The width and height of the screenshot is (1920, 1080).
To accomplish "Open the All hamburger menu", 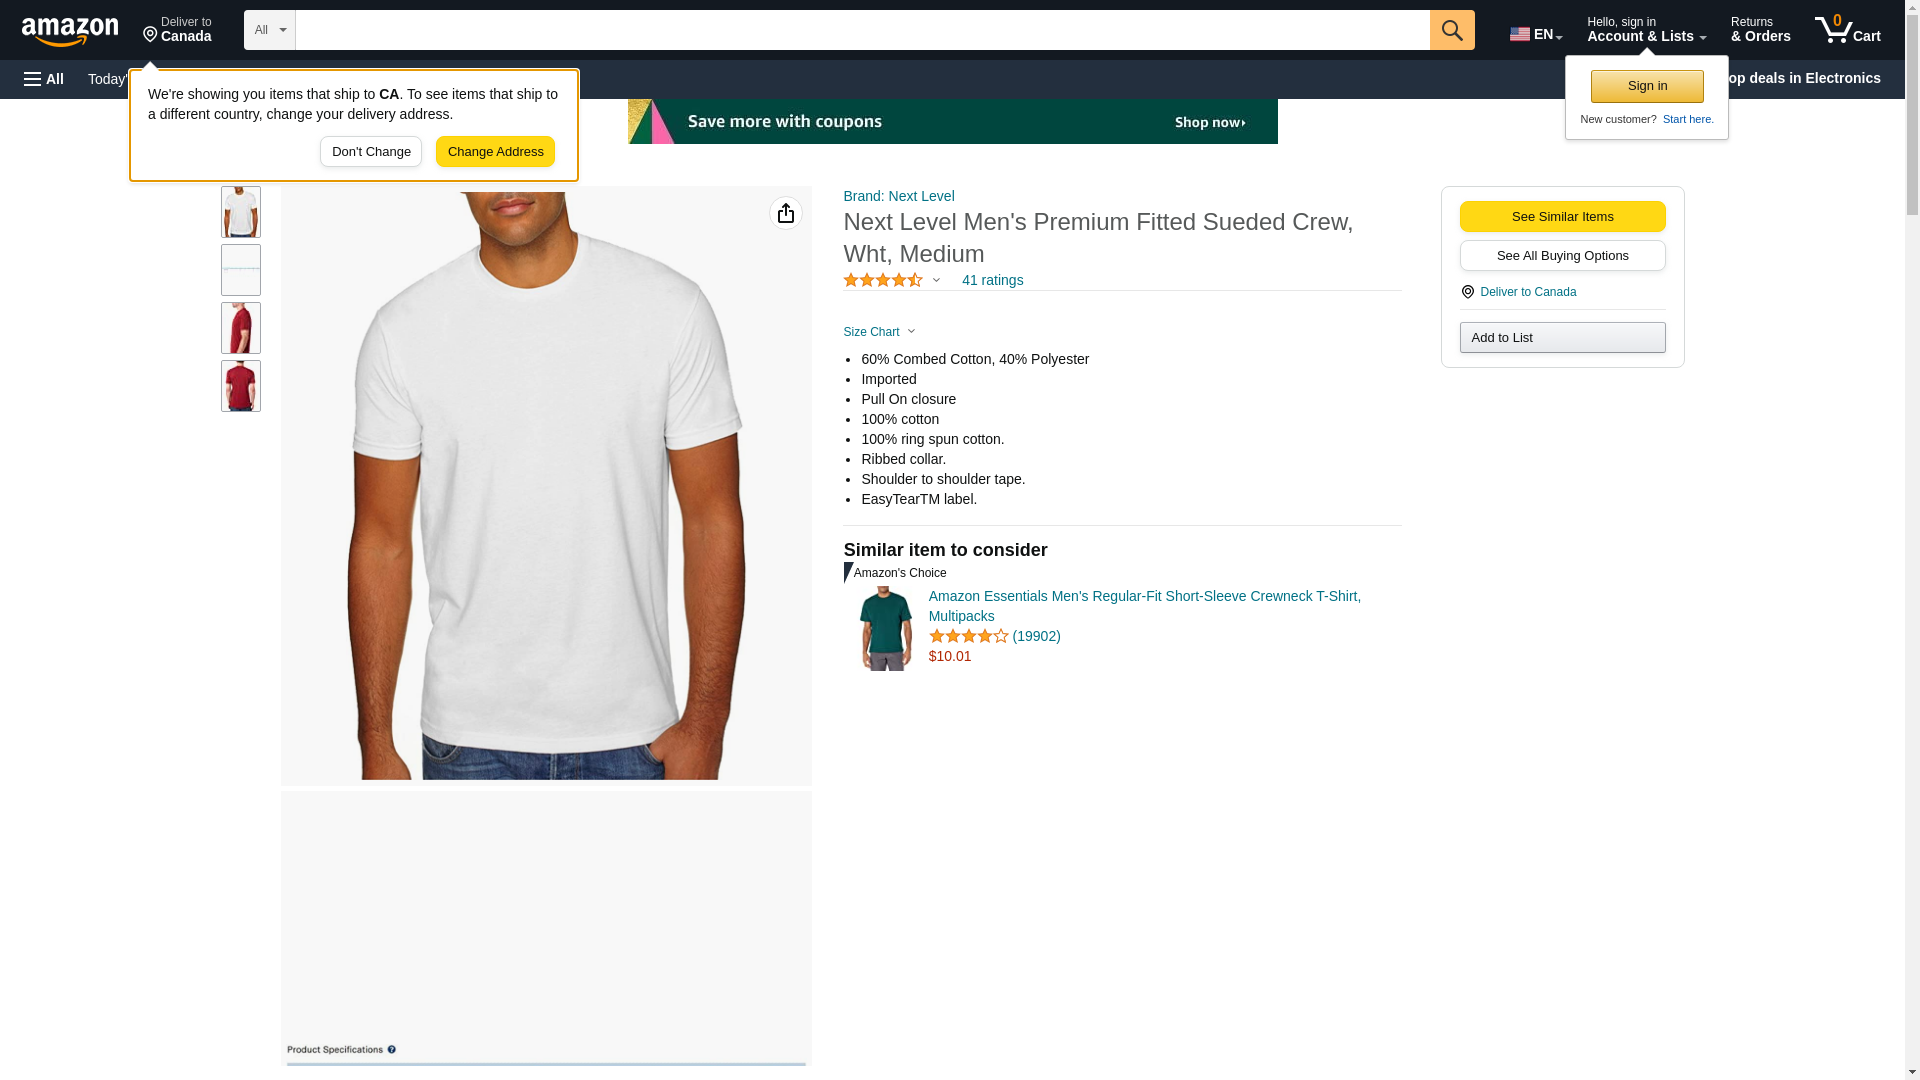I will [44, 79].
